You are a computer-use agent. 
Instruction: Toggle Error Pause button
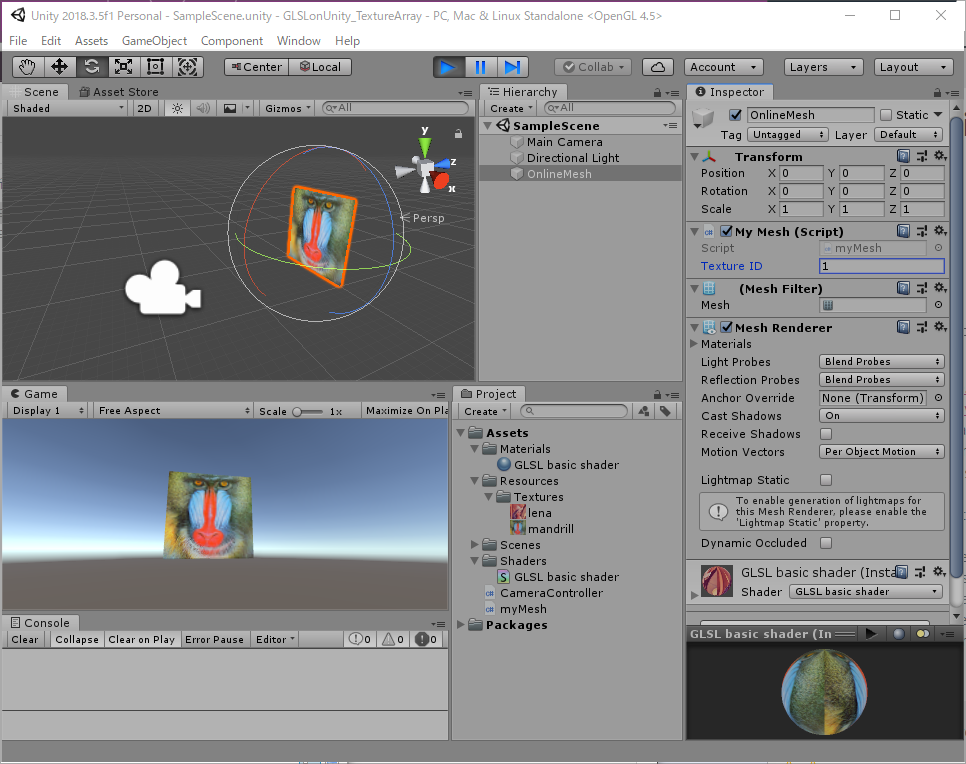tap(214, 640)
